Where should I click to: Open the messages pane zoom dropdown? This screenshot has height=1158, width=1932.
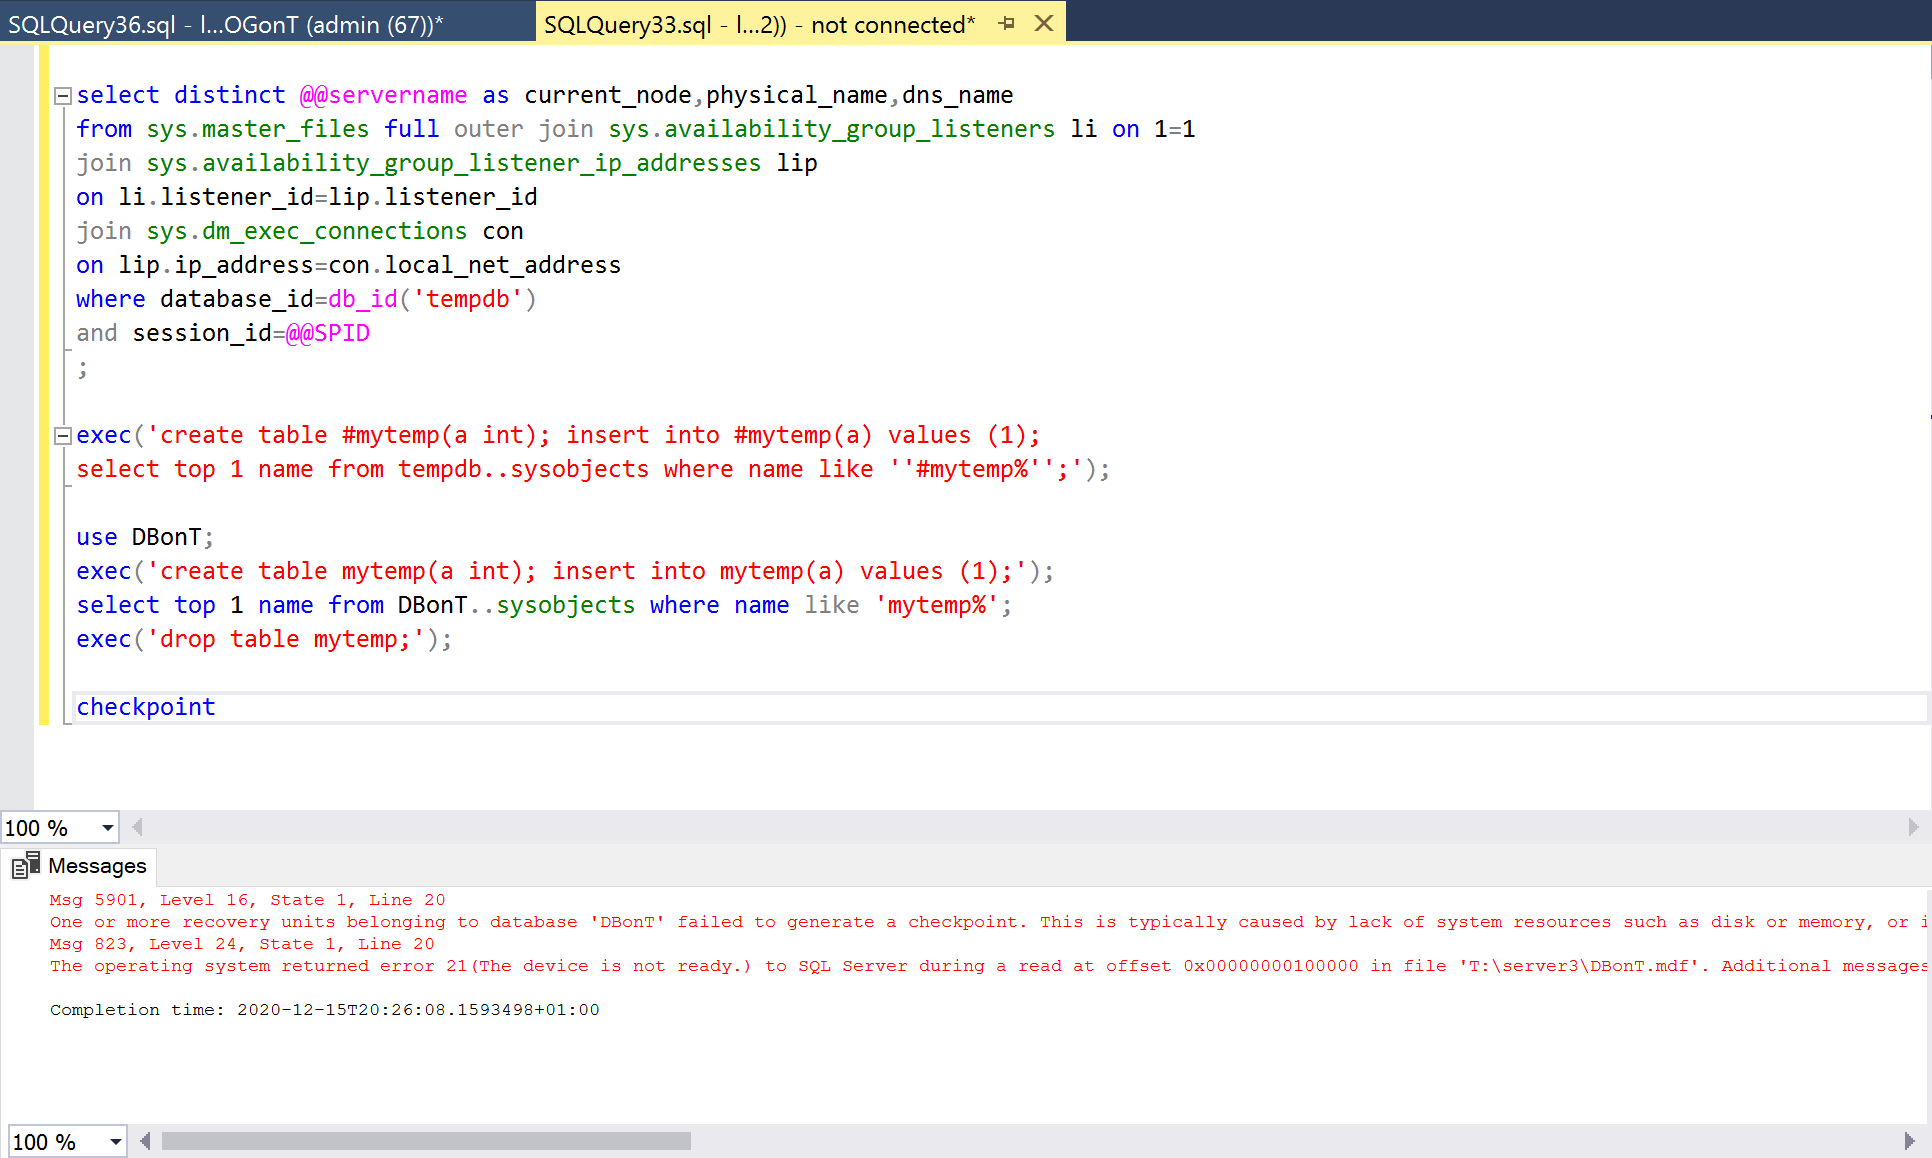pos(115,1142)
